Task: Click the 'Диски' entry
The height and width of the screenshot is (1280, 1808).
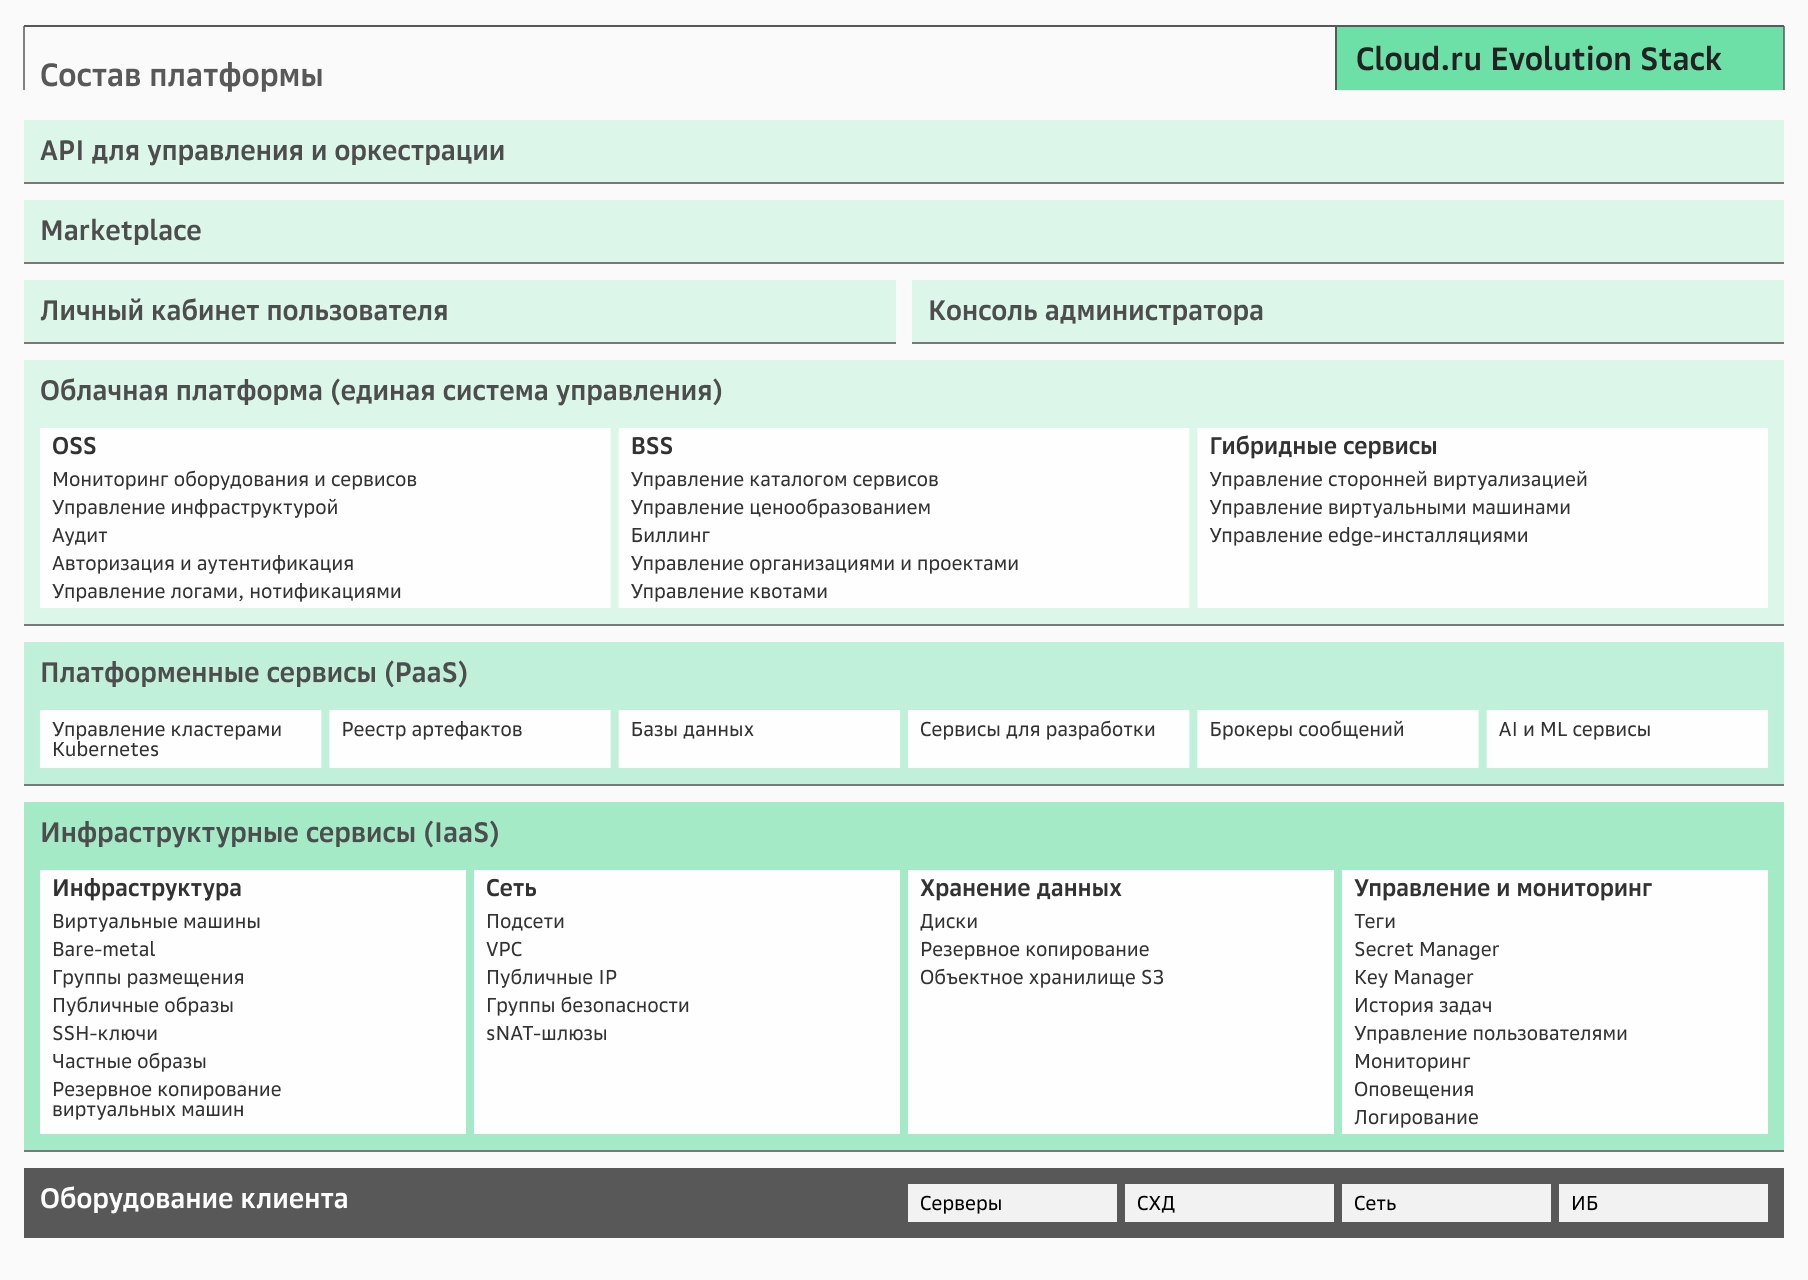Action: click(949, 922)
